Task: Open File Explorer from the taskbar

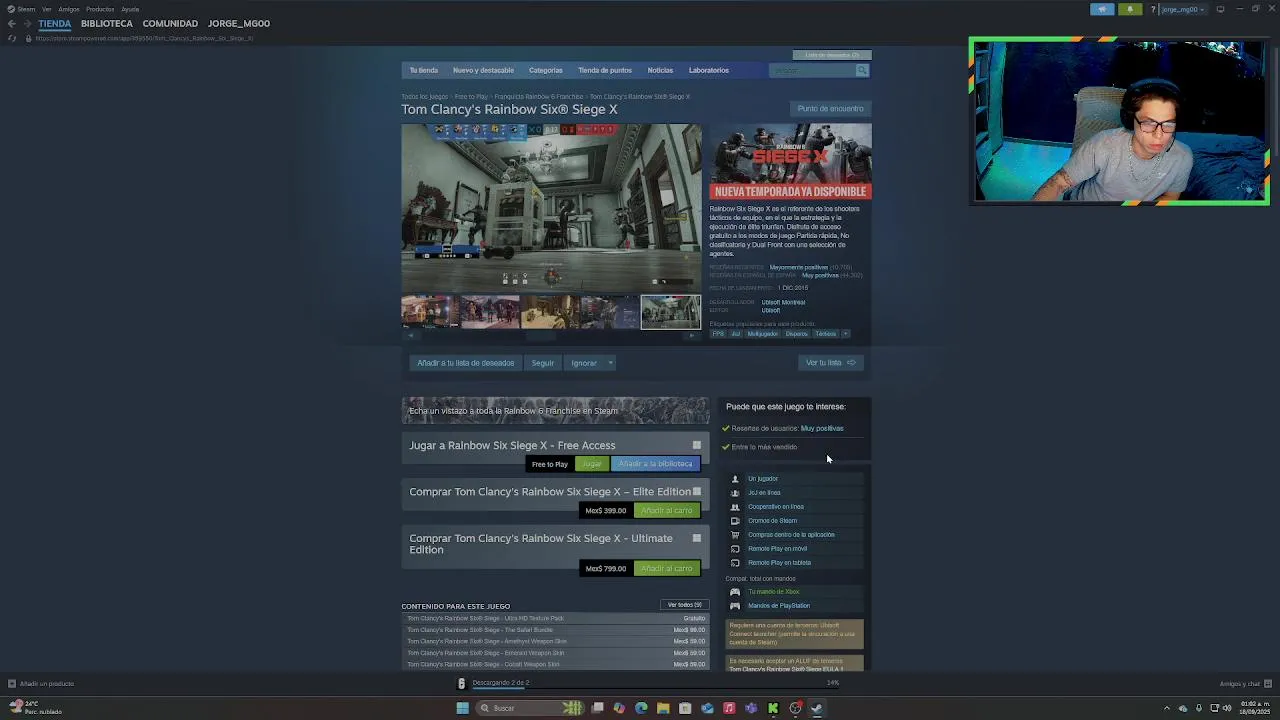Action: (663, 708)
